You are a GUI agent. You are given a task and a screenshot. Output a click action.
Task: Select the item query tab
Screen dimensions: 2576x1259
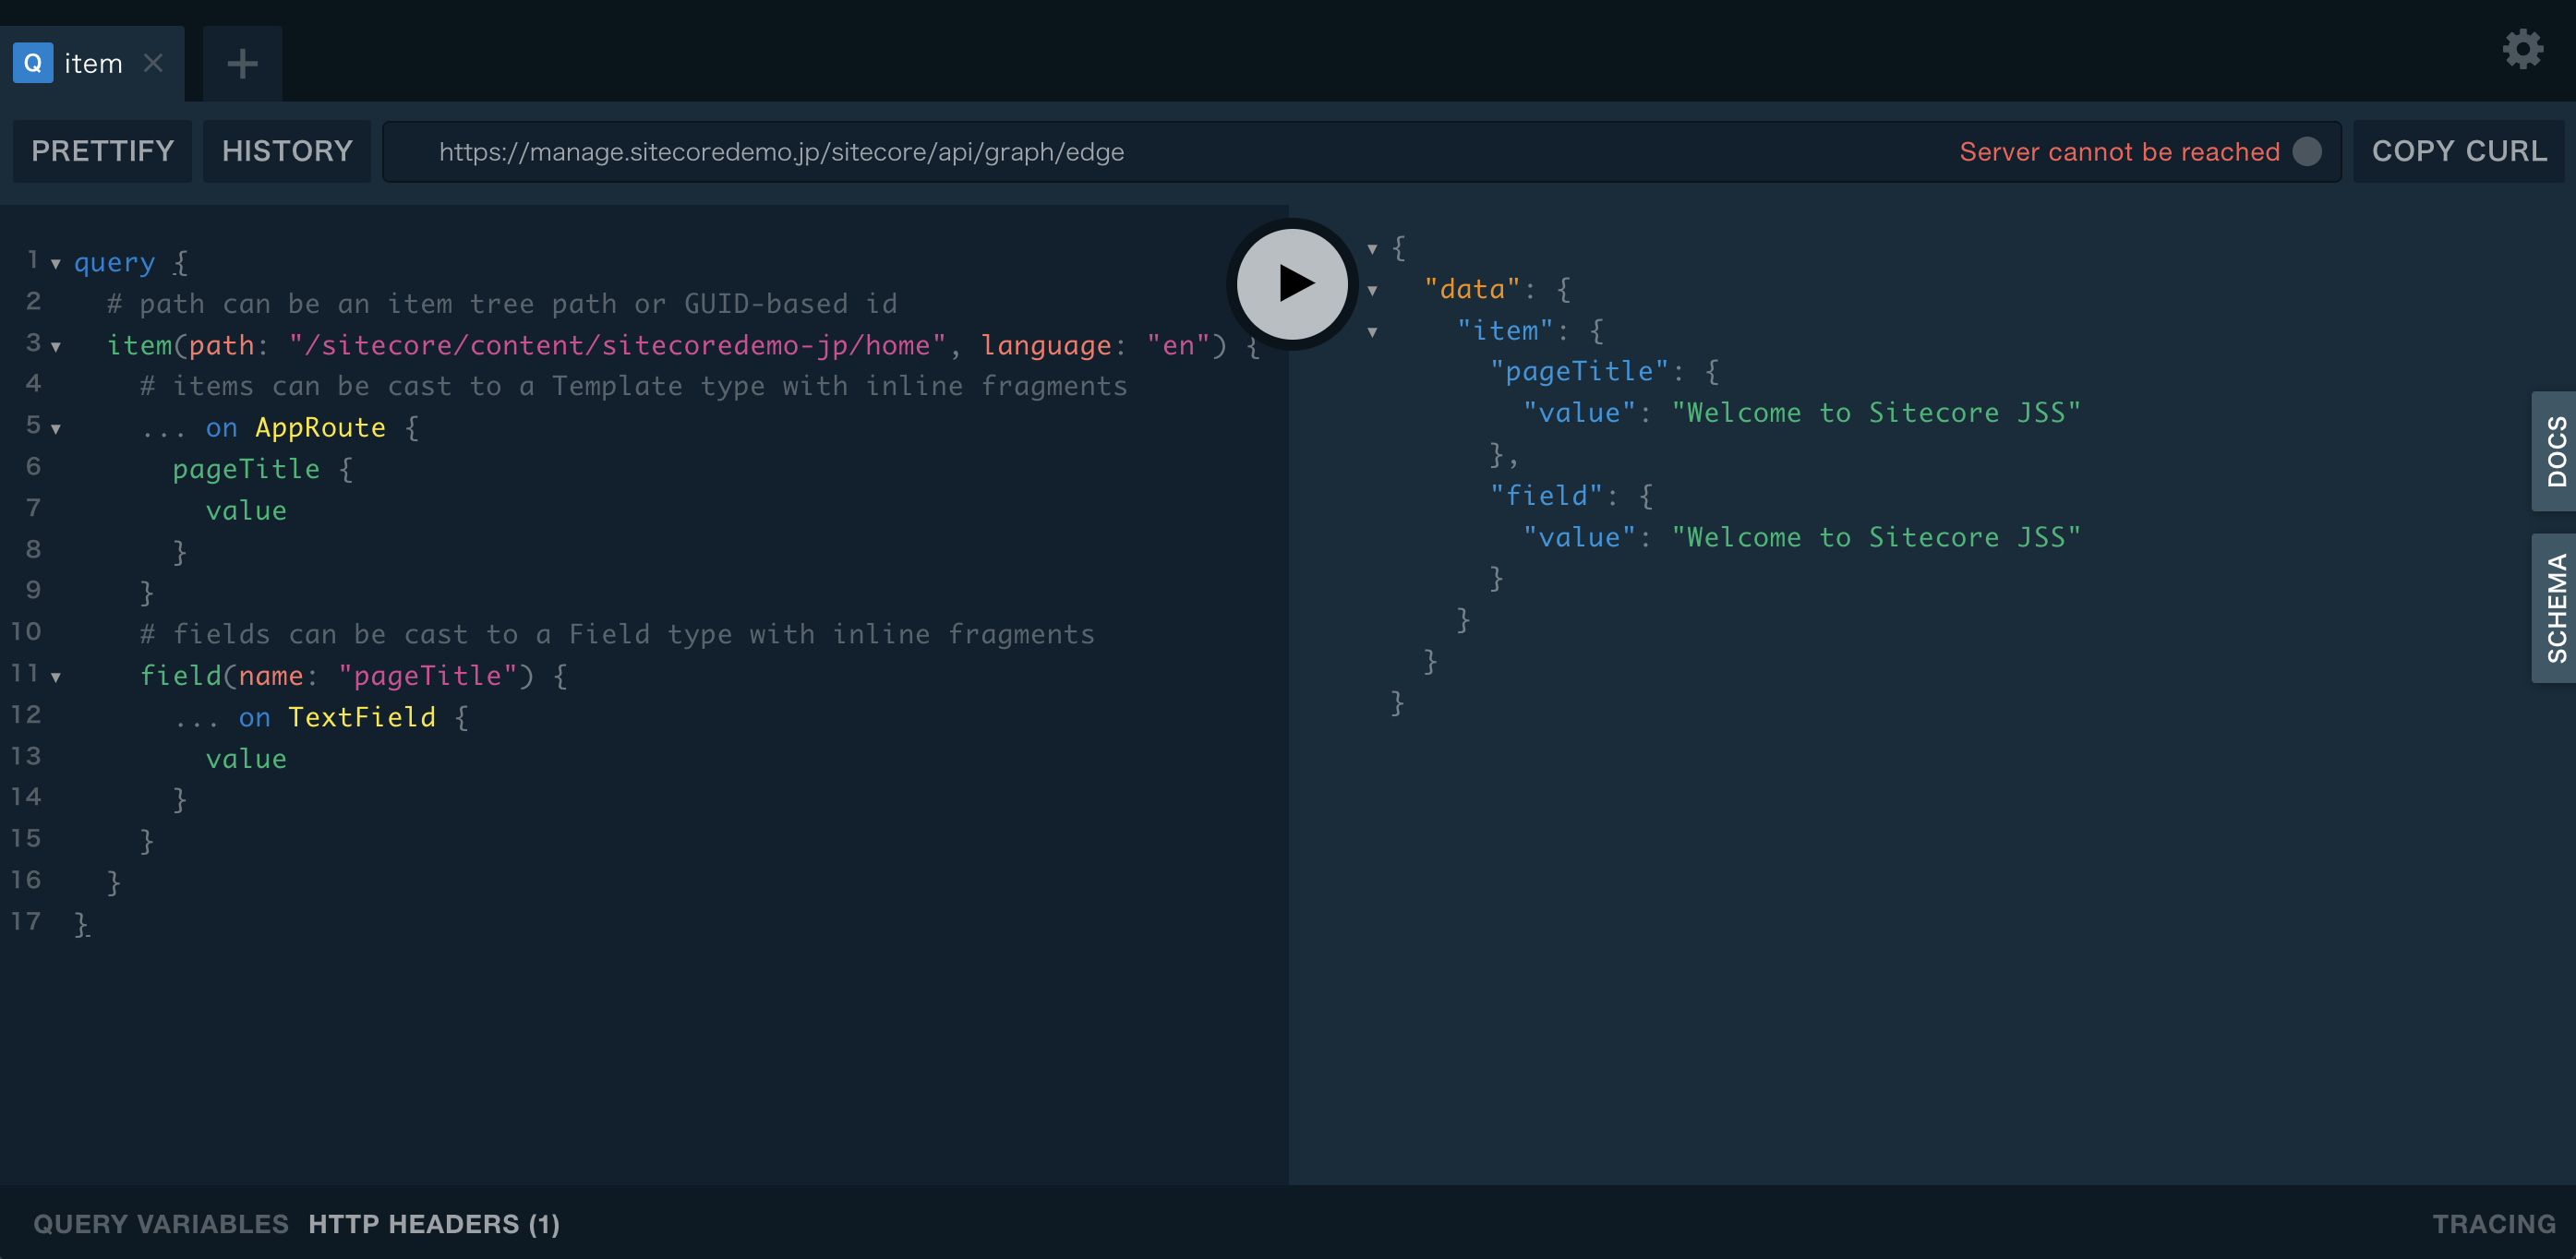pyautogui.click(x=92, y=64)
